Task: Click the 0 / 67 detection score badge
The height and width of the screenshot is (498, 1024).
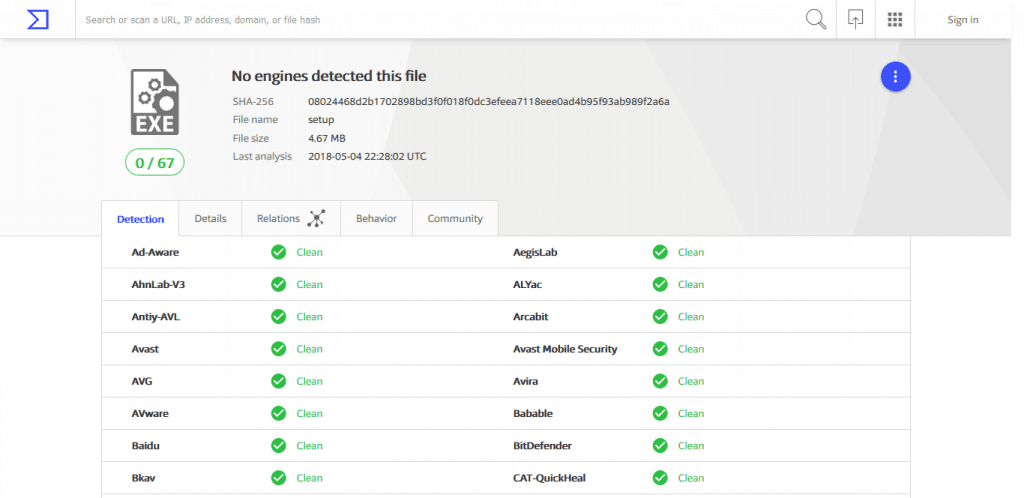Action: coord(155,163)
